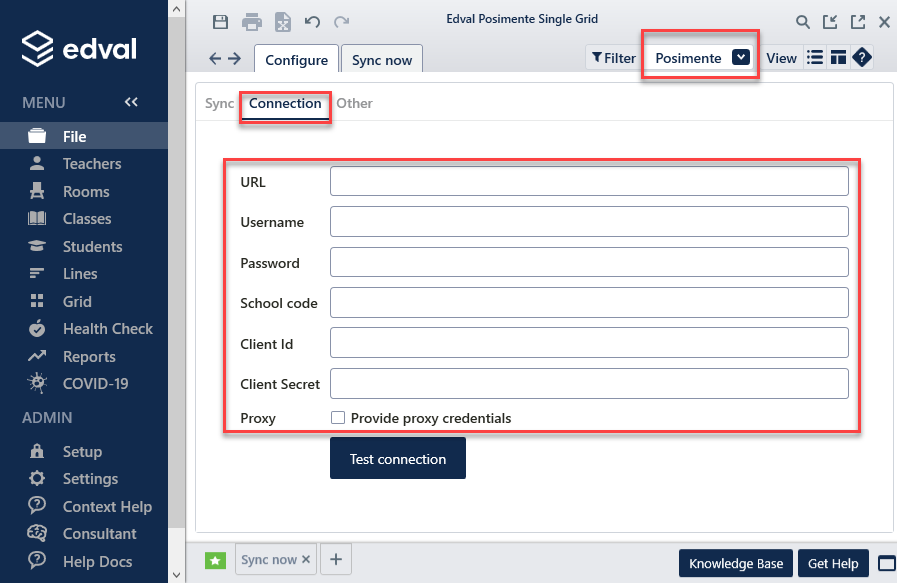Click the dock window inward icon

(x=830, y=22)
